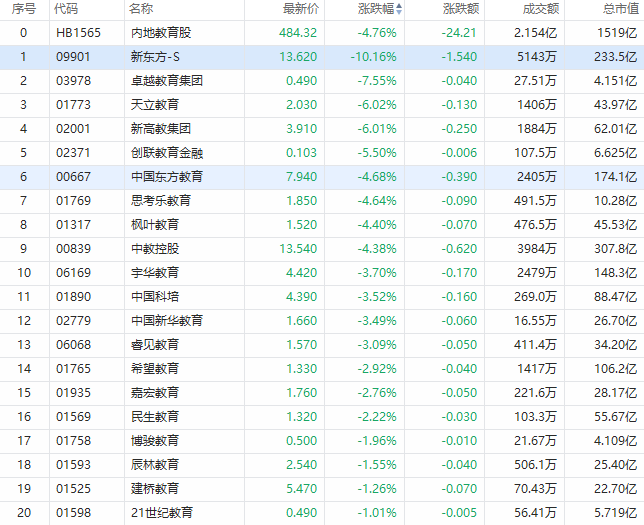644x525 pixels.
Task: Click market cap 307.8亿
Action: coord(615,249)
